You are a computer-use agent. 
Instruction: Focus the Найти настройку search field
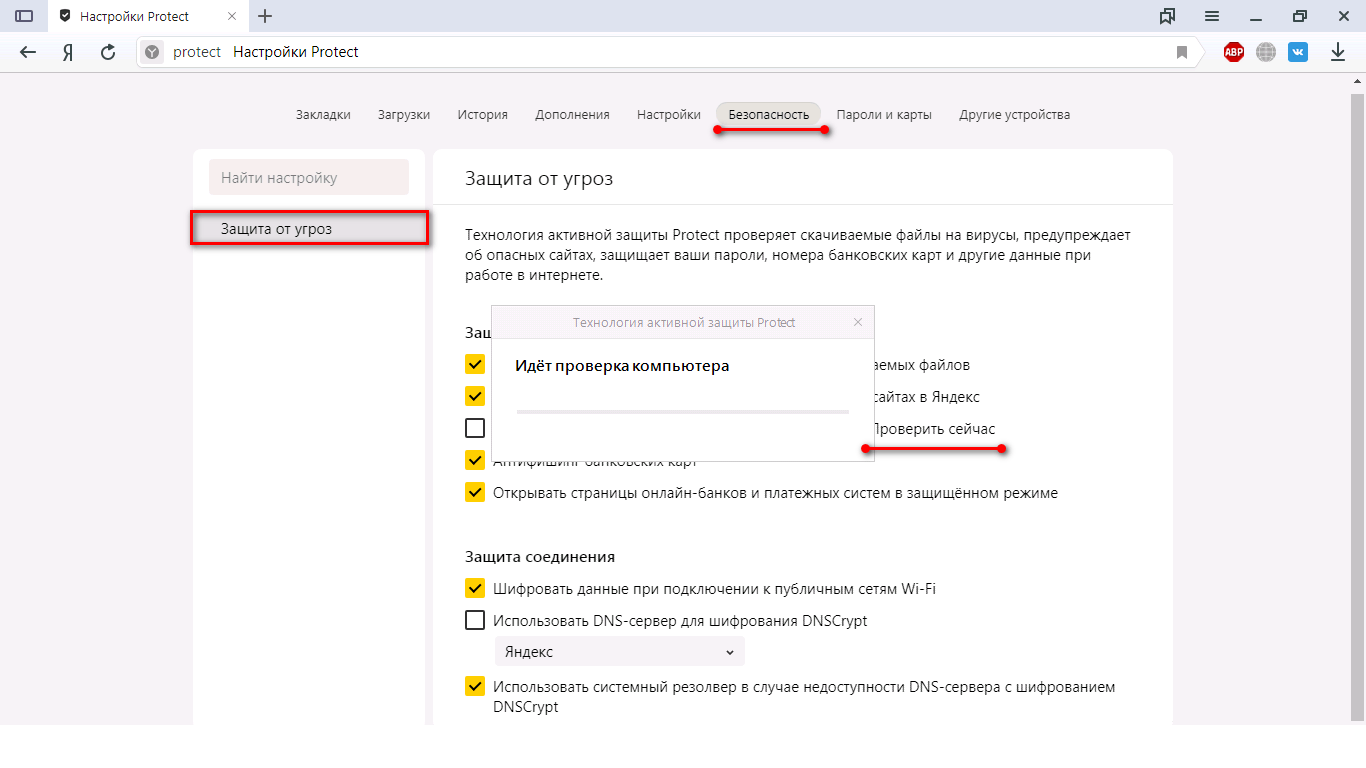pos(309,177)
